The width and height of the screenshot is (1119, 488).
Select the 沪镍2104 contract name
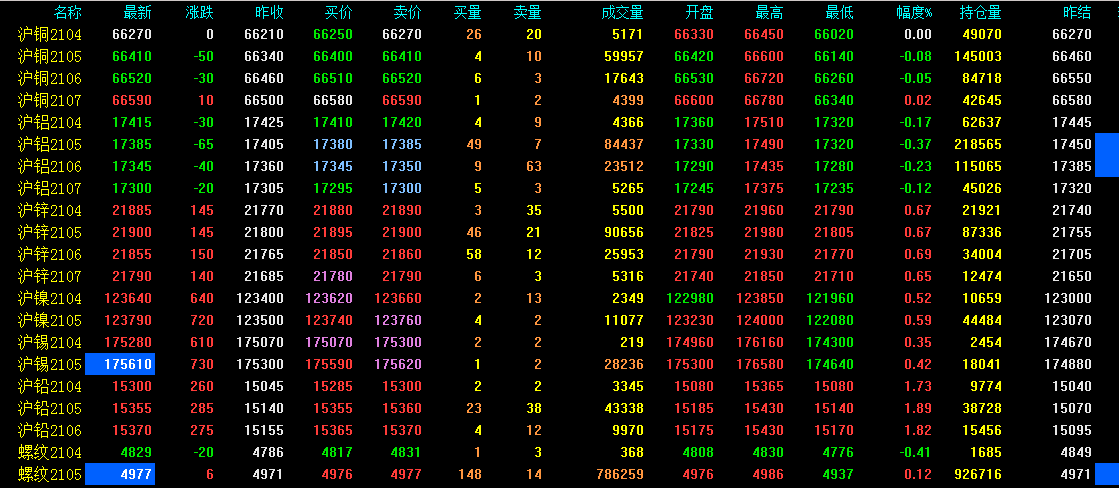coord(49,299)
